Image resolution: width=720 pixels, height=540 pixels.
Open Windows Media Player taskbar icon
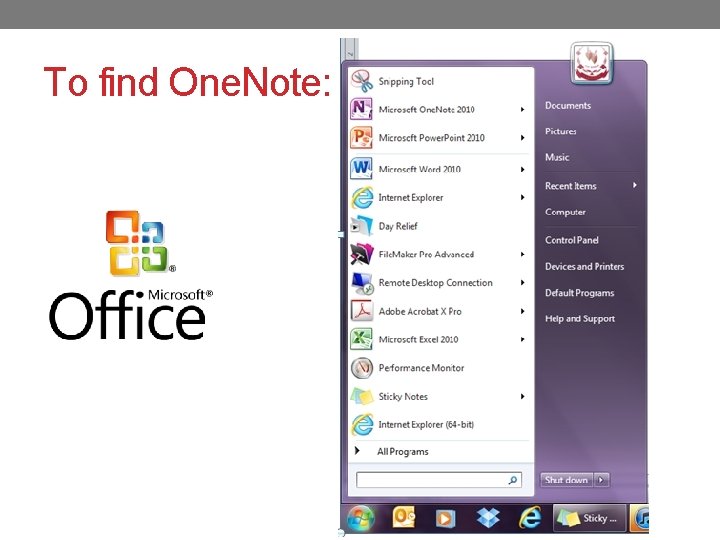[445, 518]
